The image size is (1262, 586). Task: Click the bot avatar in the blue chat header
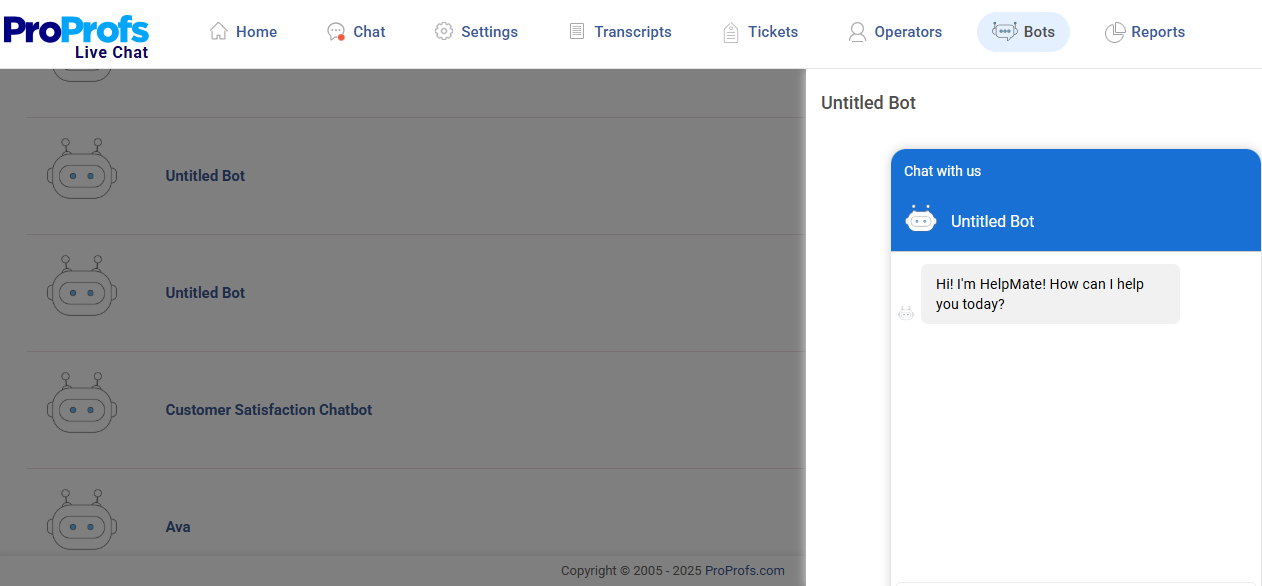click(920, 218)
